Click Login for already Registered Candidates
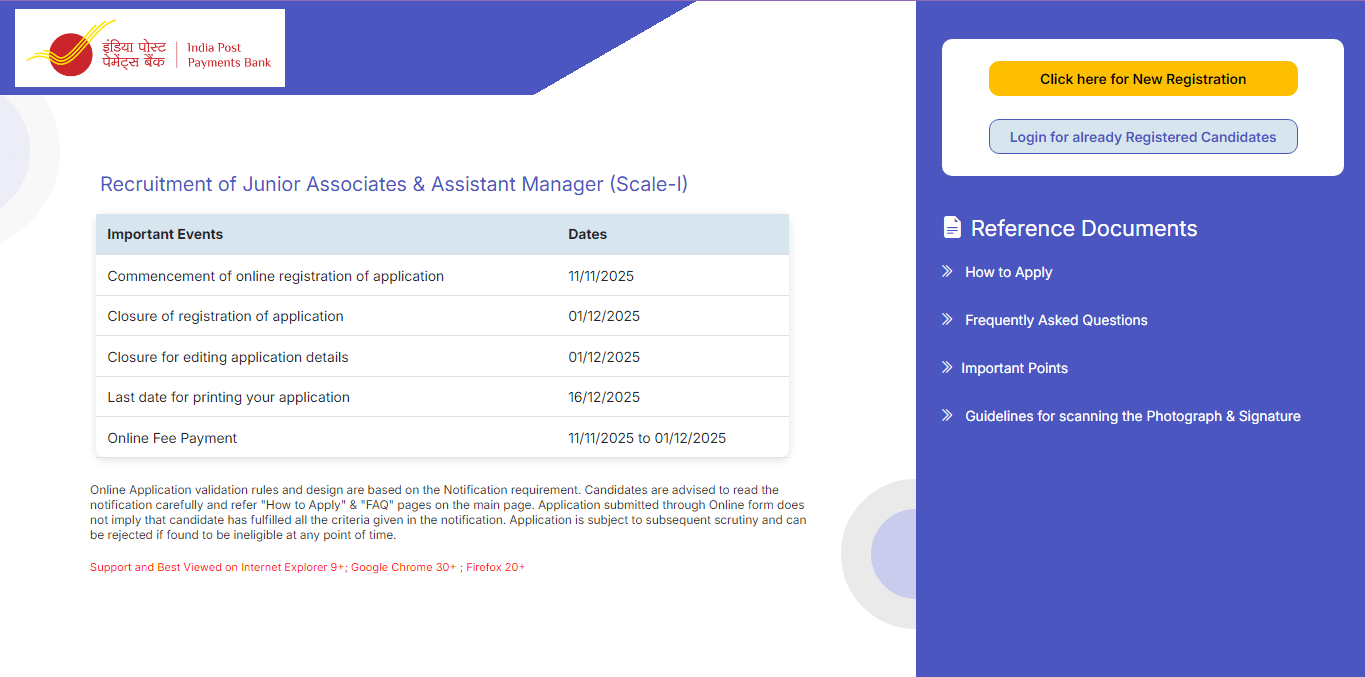 [x=1142, y=136]
